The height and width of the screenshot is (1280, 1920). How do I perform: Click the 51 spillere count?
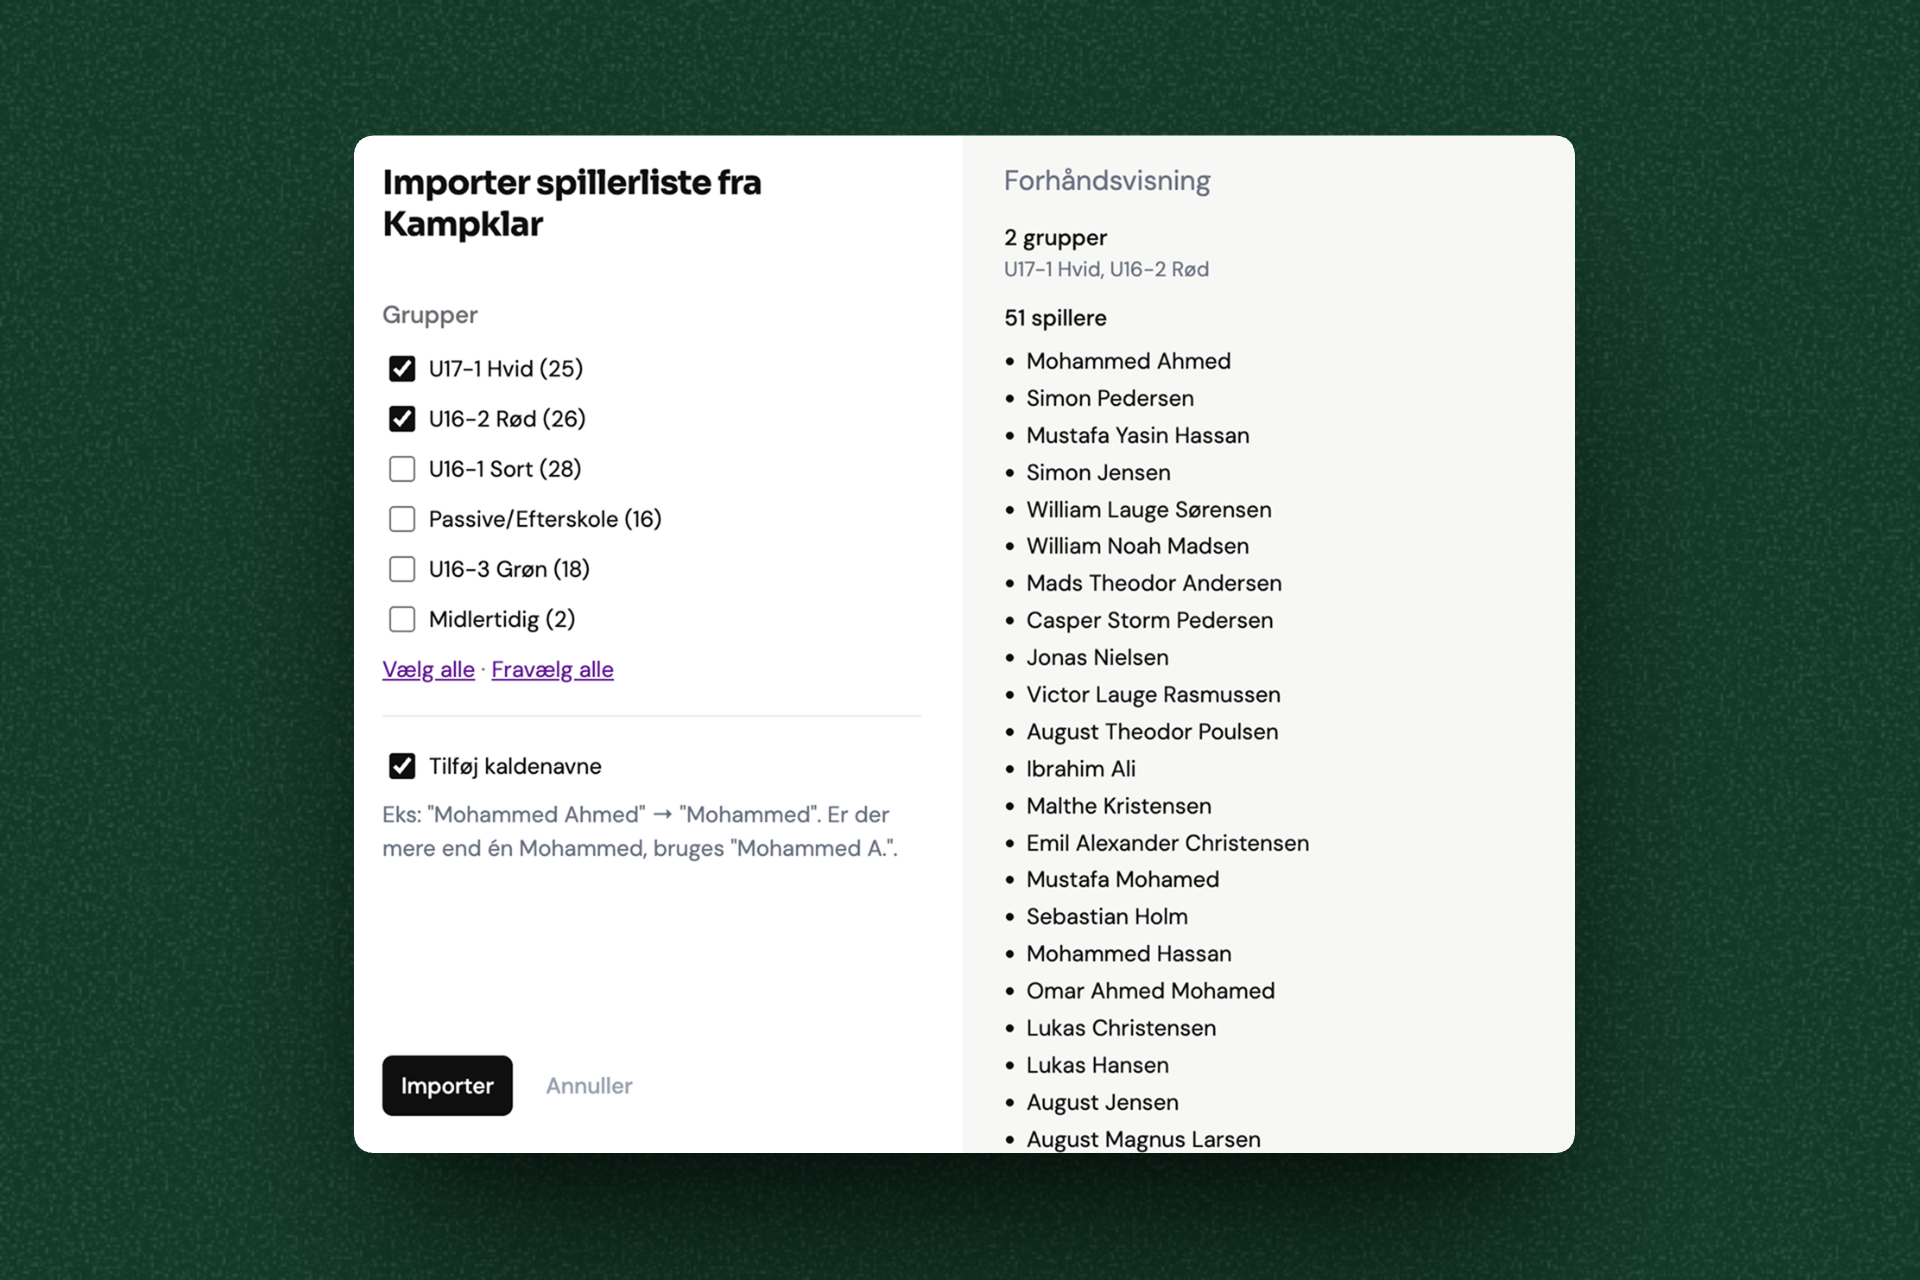coord(1057,318)
